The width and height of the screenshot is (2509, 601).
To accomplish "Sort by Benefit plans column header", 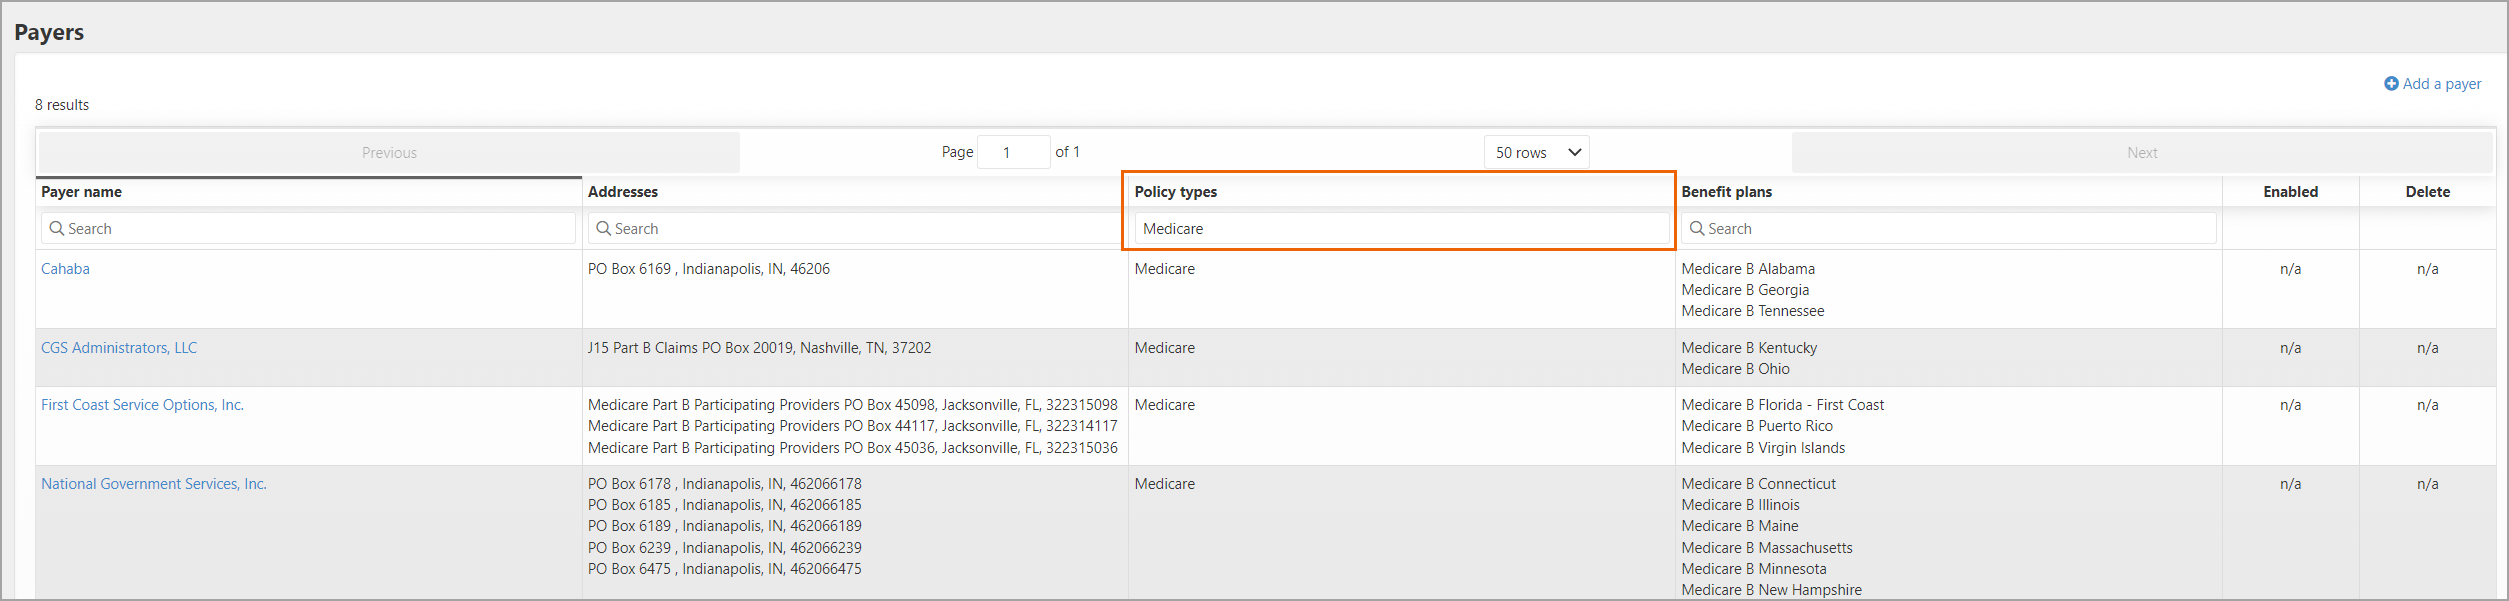I will [x=1727, y=192].
